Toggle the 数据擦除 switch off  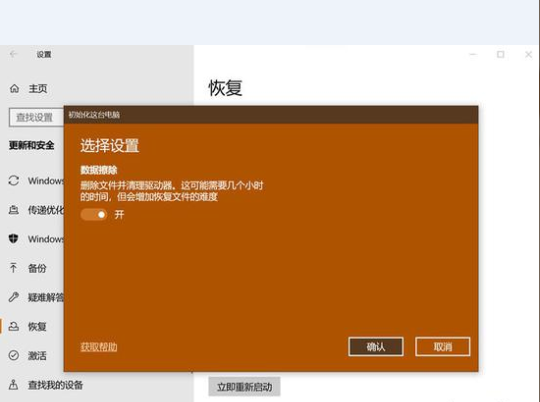coord(93,215)
